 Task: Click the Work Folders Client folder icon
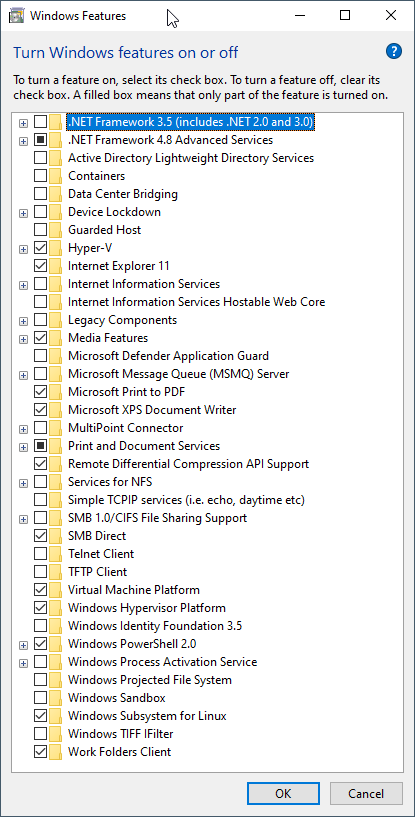tap(56, 752)
